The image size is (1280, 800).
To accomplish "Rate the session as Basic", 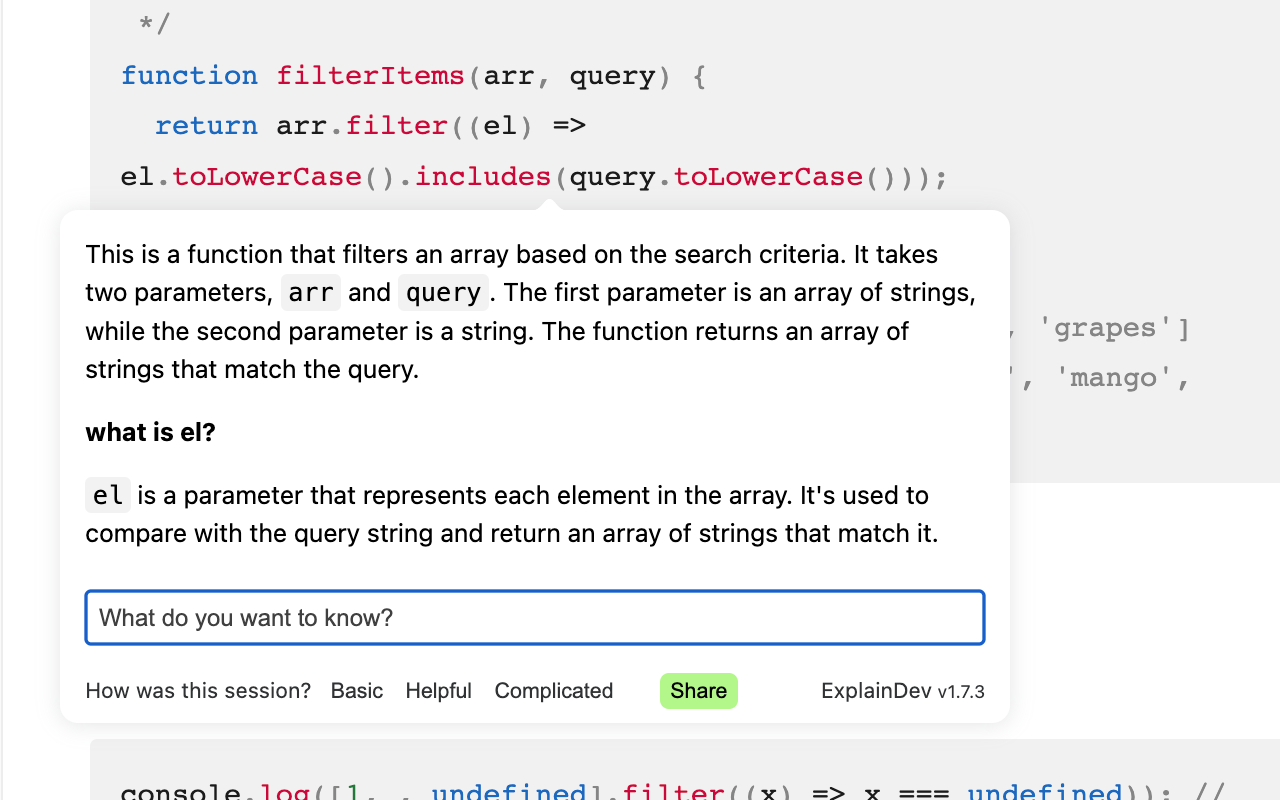I will point(356,691).
